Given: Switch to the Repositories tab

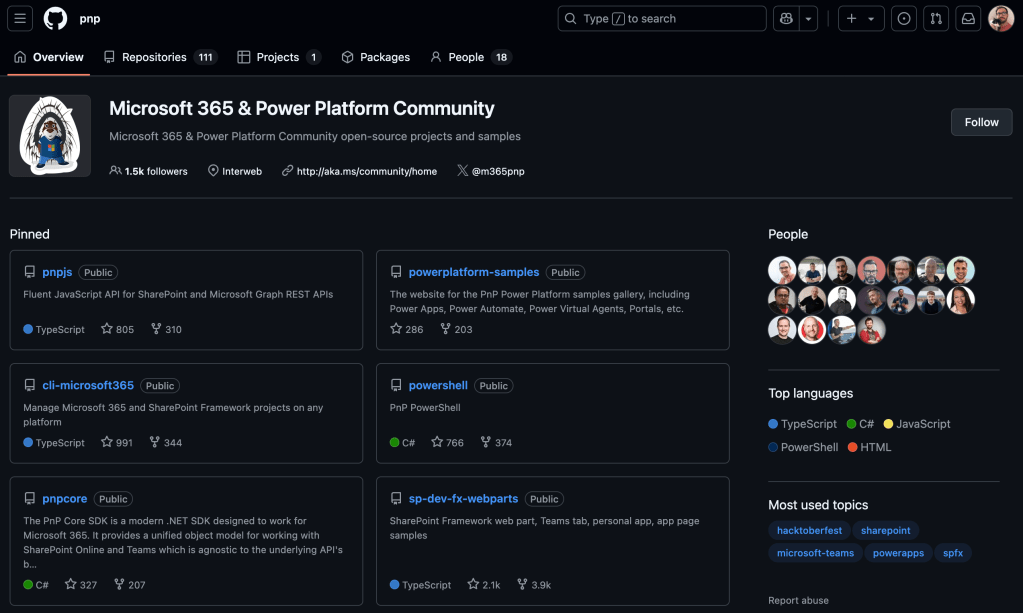Looking at the screenshot, I should click(160, 57).
